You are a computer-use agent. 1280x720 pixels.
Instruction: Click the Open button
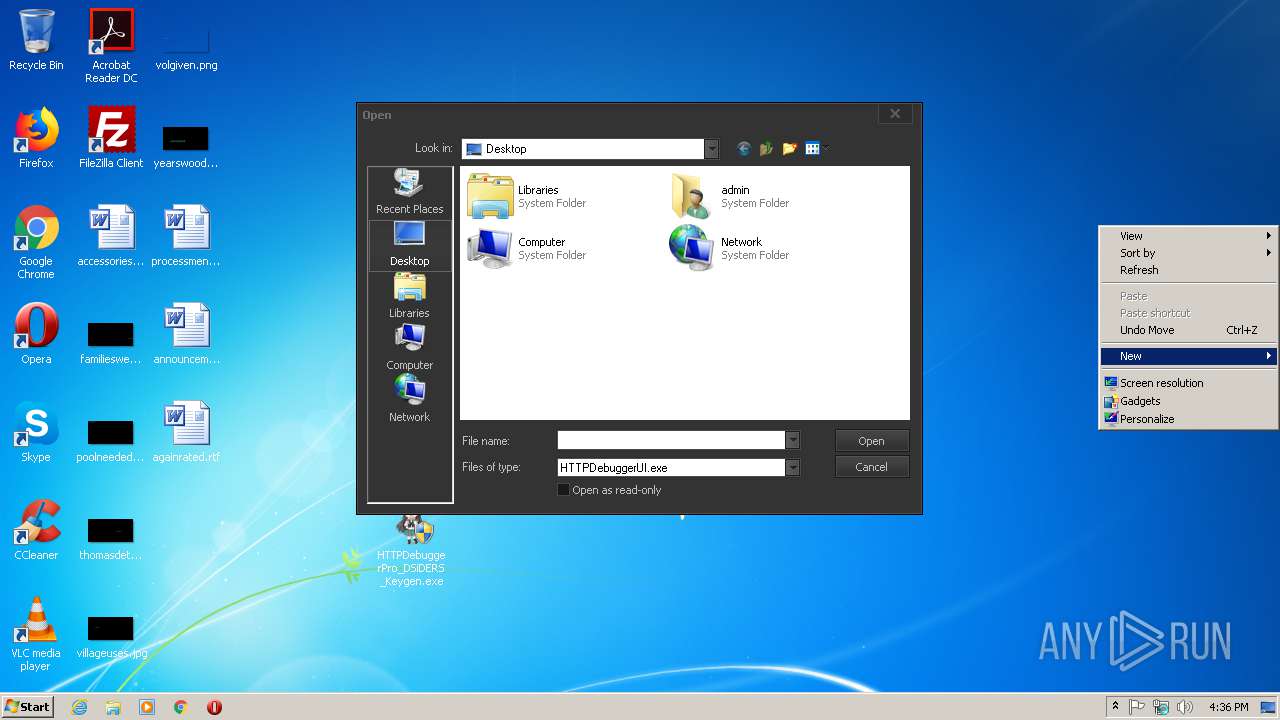pos(871,441)
